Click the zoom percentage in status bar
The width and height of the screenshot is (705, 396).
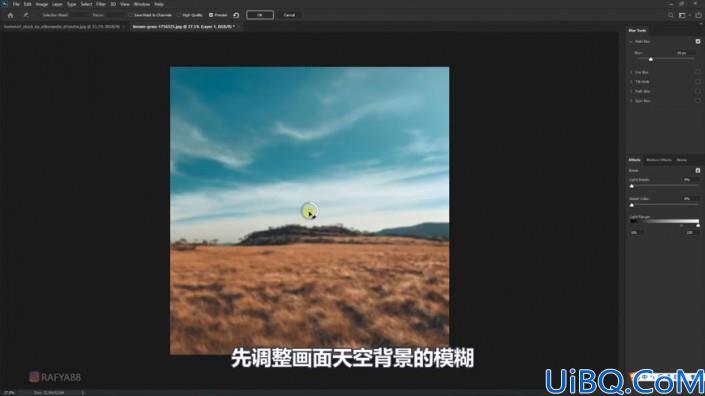click(x=9, y=393)
